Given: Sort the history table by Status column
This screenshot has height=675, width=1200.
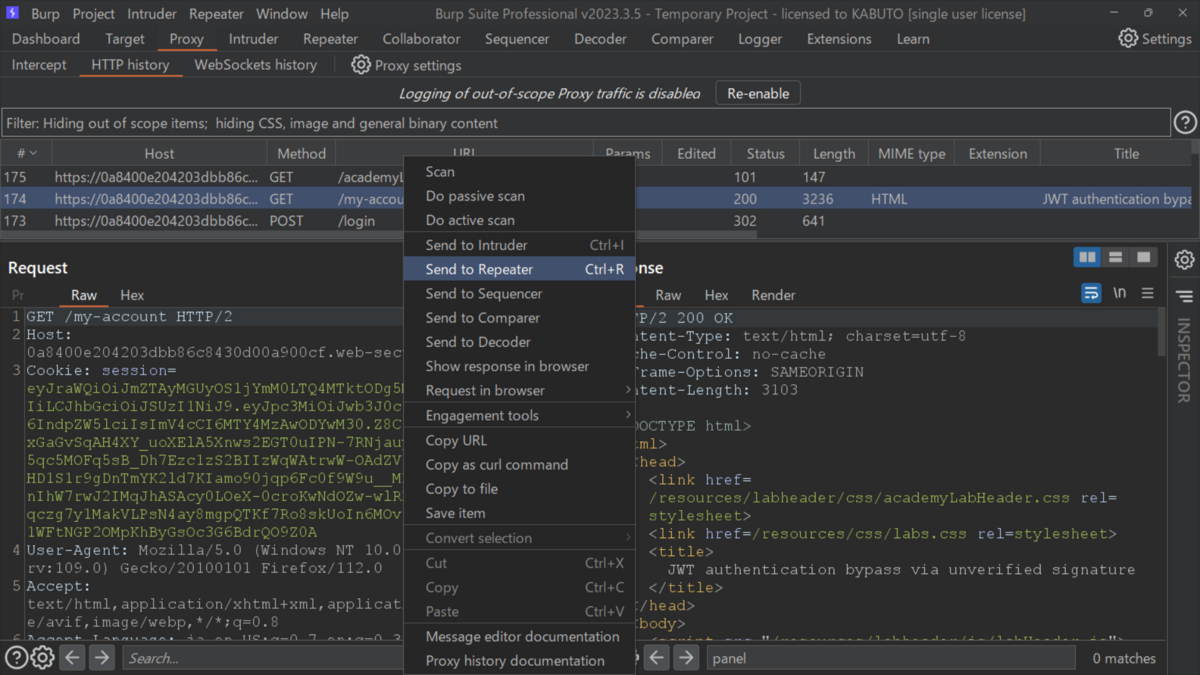Looking at the screenshot, I should tap(765, 153).
